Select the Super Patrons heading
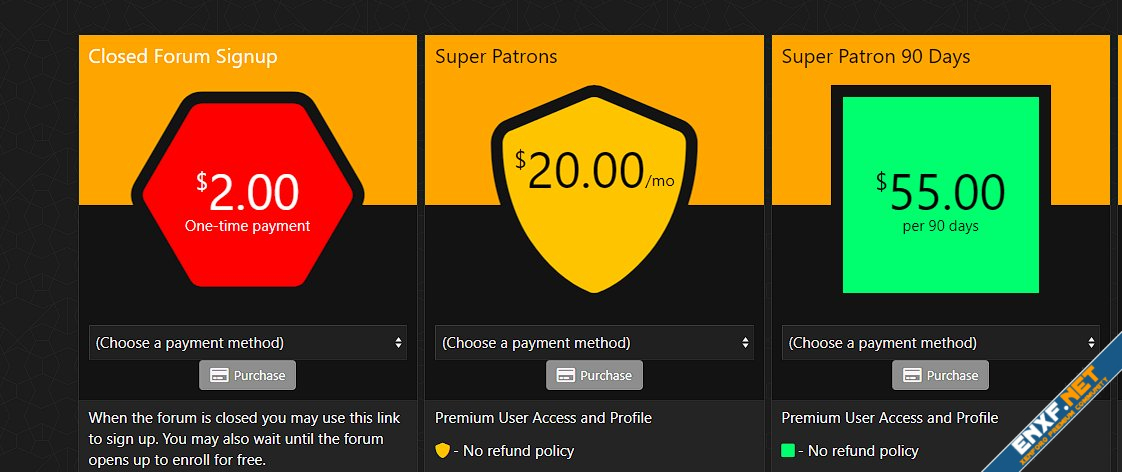 (x=496, y=57)
